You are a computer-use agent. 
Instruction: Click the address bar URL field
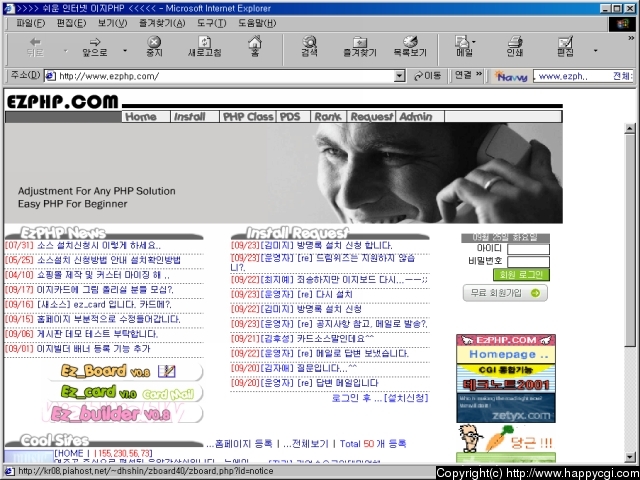point(226,76)
